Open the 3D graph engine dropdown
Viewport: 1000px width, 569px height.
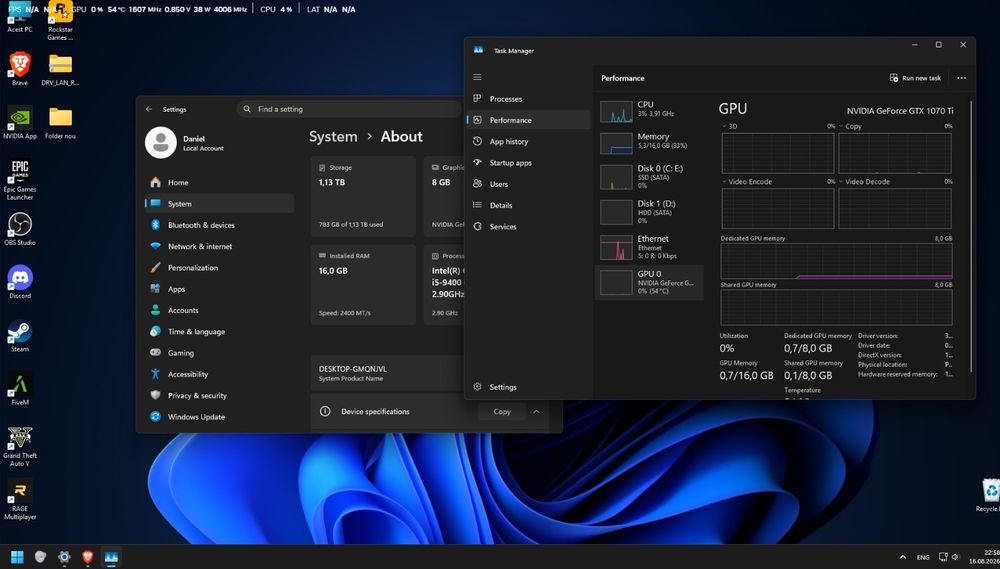(730, 126)
